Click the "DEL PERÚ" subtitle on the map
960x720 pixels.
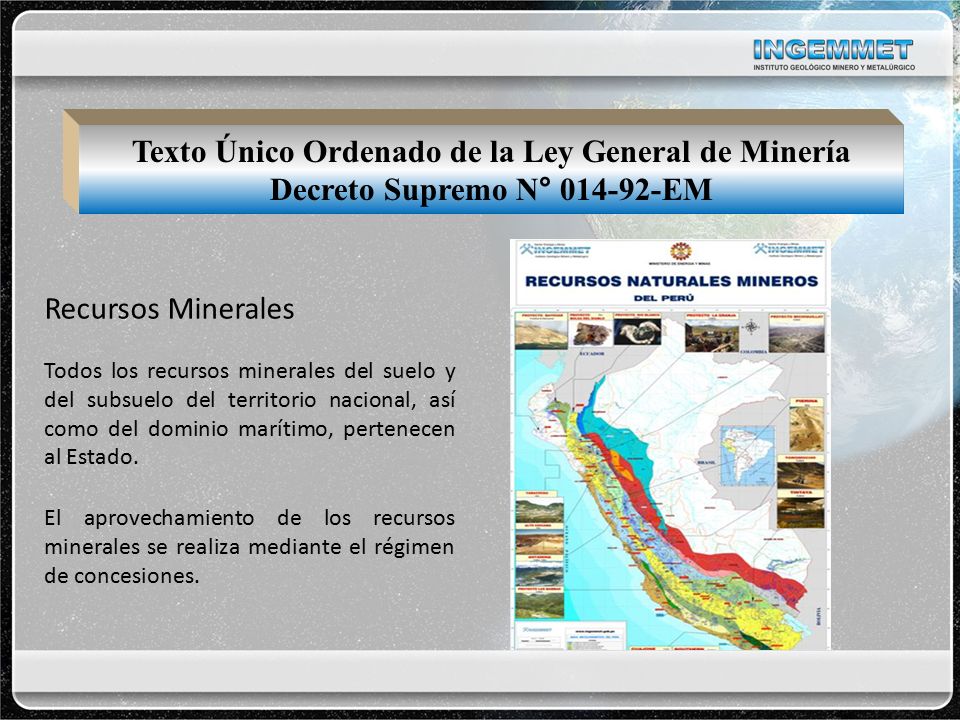click(664, 298)
